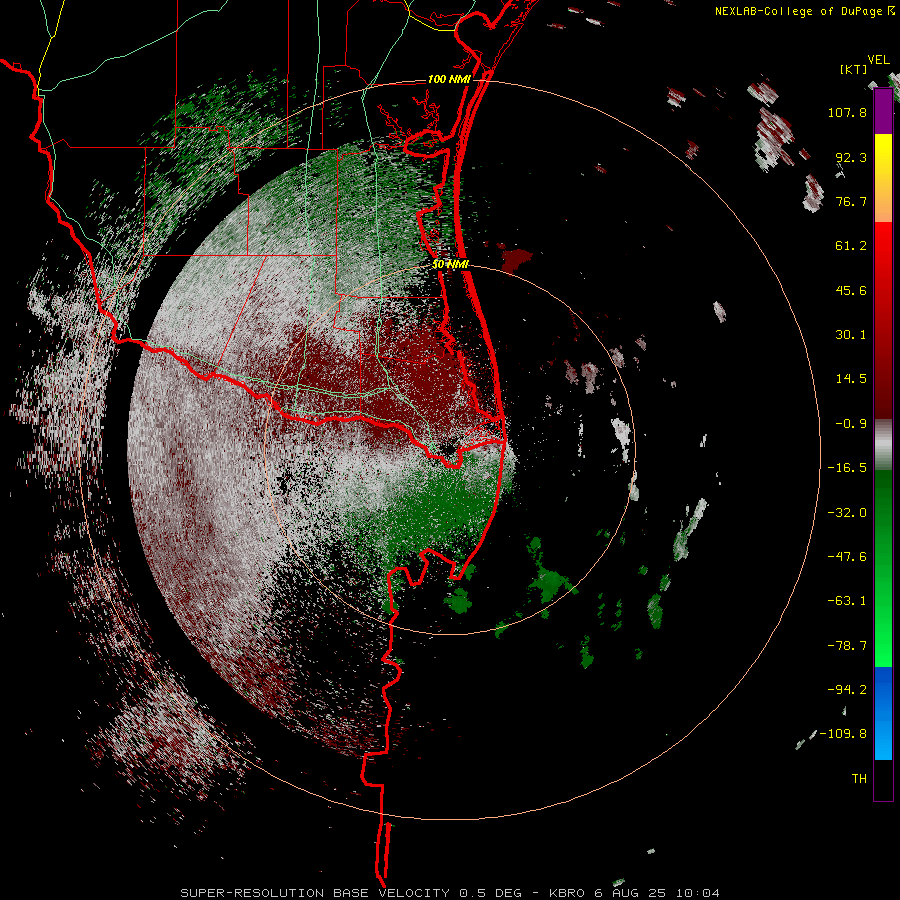Click the VEL legend title
This screenshot has height=900, width=900.
878,60
